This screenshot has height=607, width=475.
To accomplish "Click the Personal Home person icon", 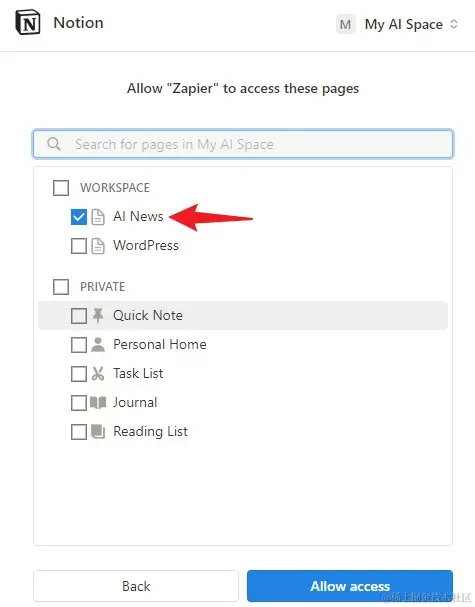I will (x=98, y=345).
